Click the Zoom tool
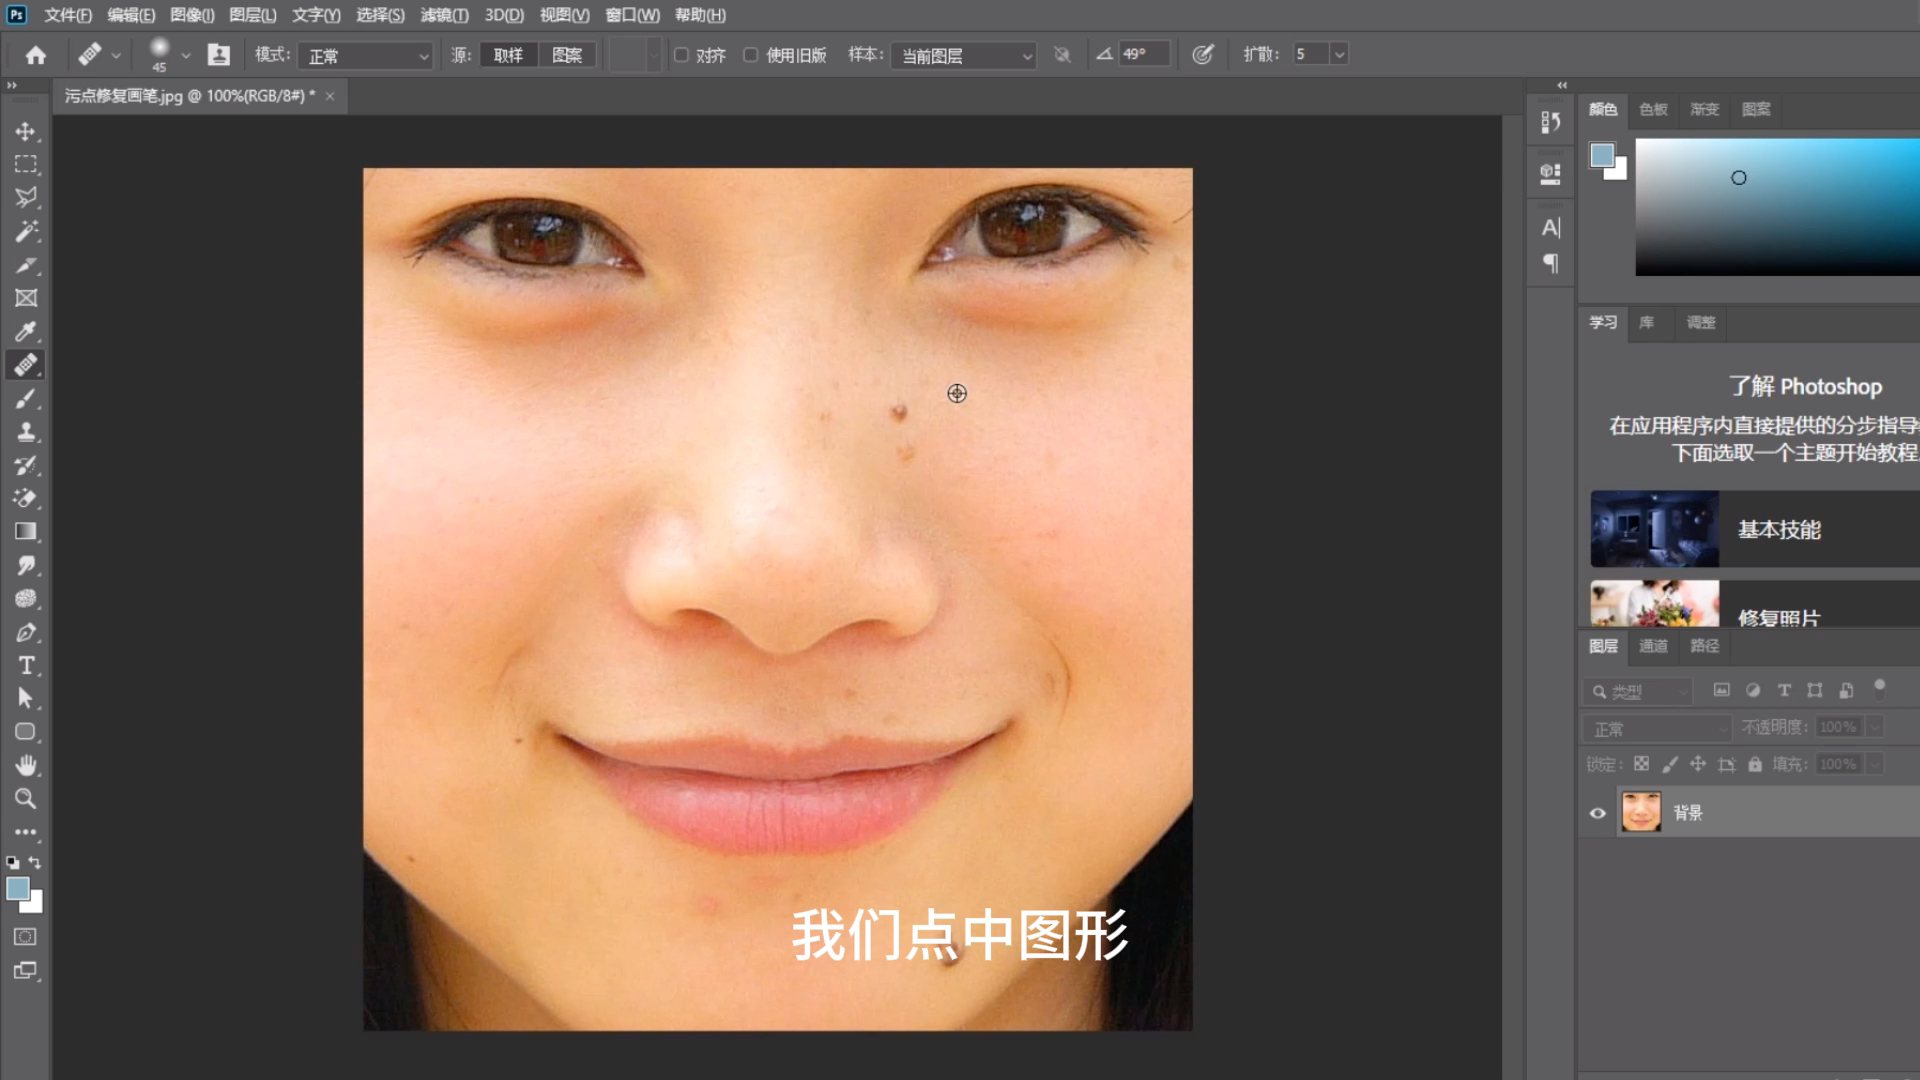This screenshot has height=1080, width=1920. point(25,798)
